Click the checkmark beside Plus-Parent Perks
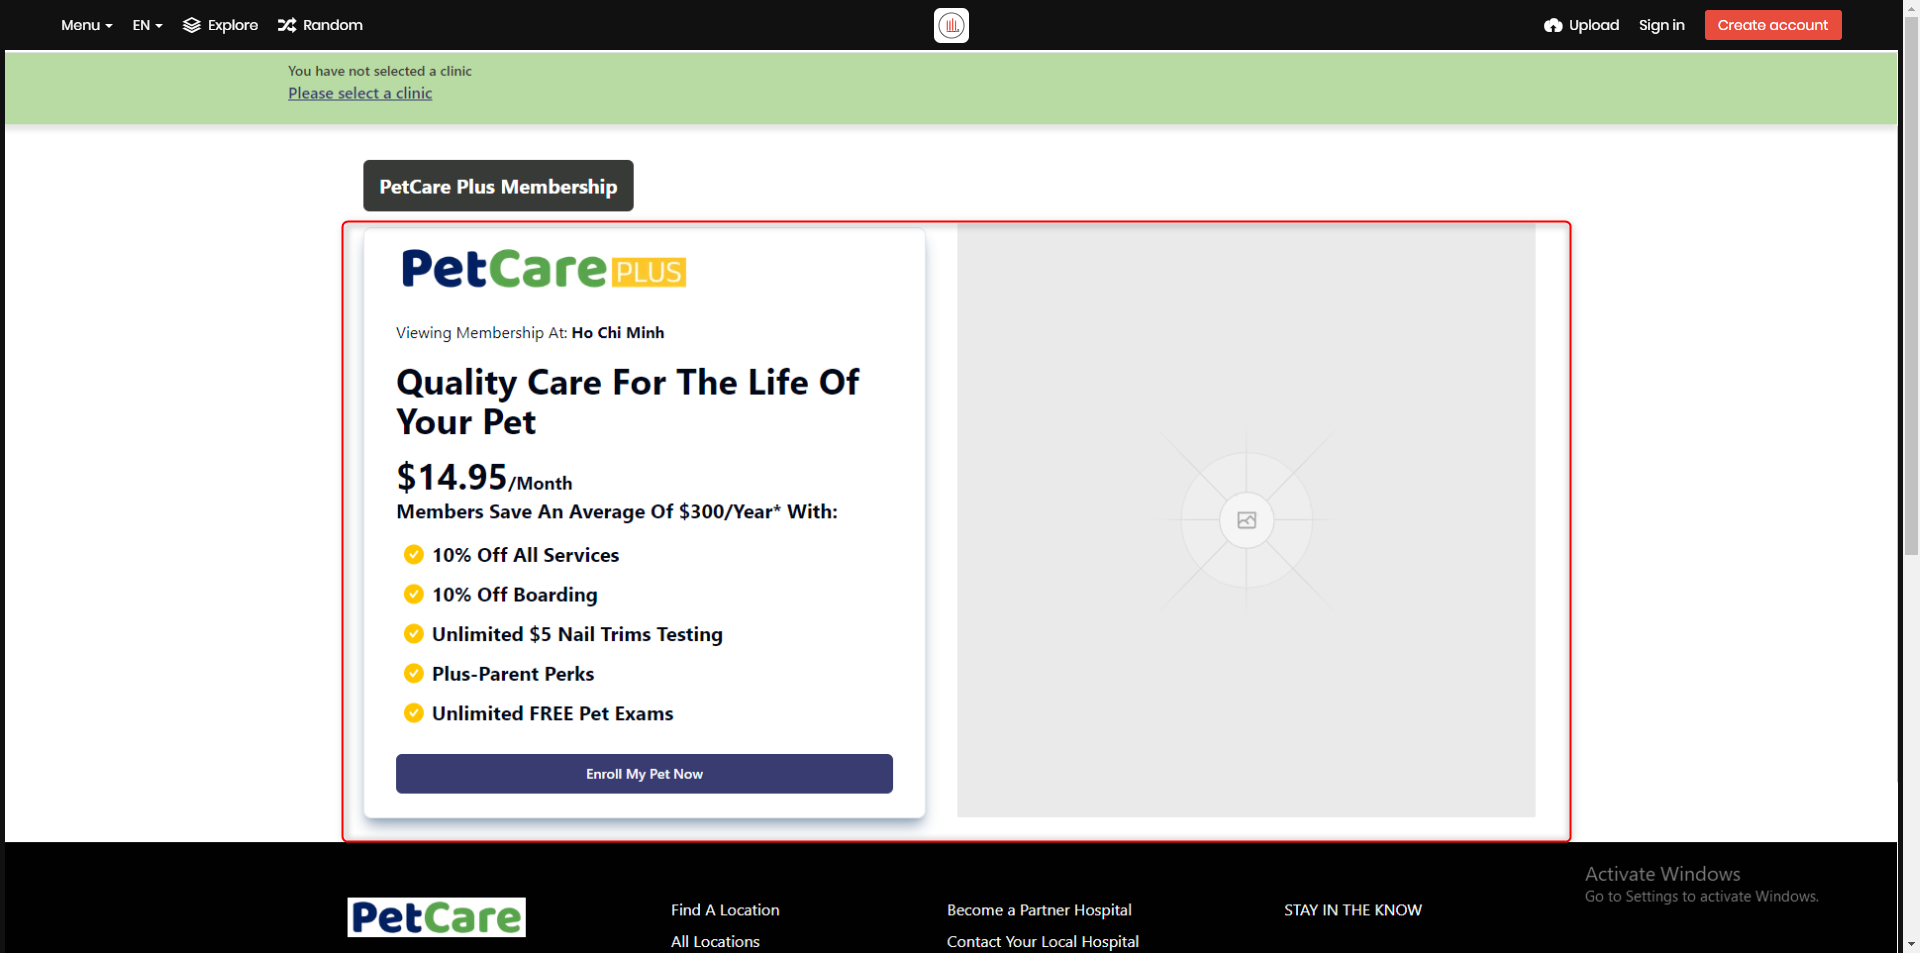Image resolution: width=1920 pixels, height=953 pixels. (x=413, y=673)
